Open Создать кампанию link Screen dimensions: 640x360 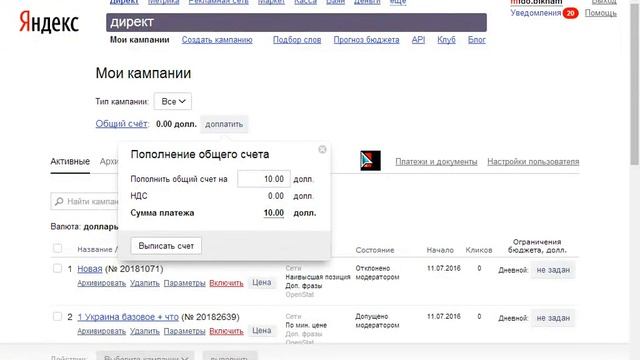(x=217, y=40)
